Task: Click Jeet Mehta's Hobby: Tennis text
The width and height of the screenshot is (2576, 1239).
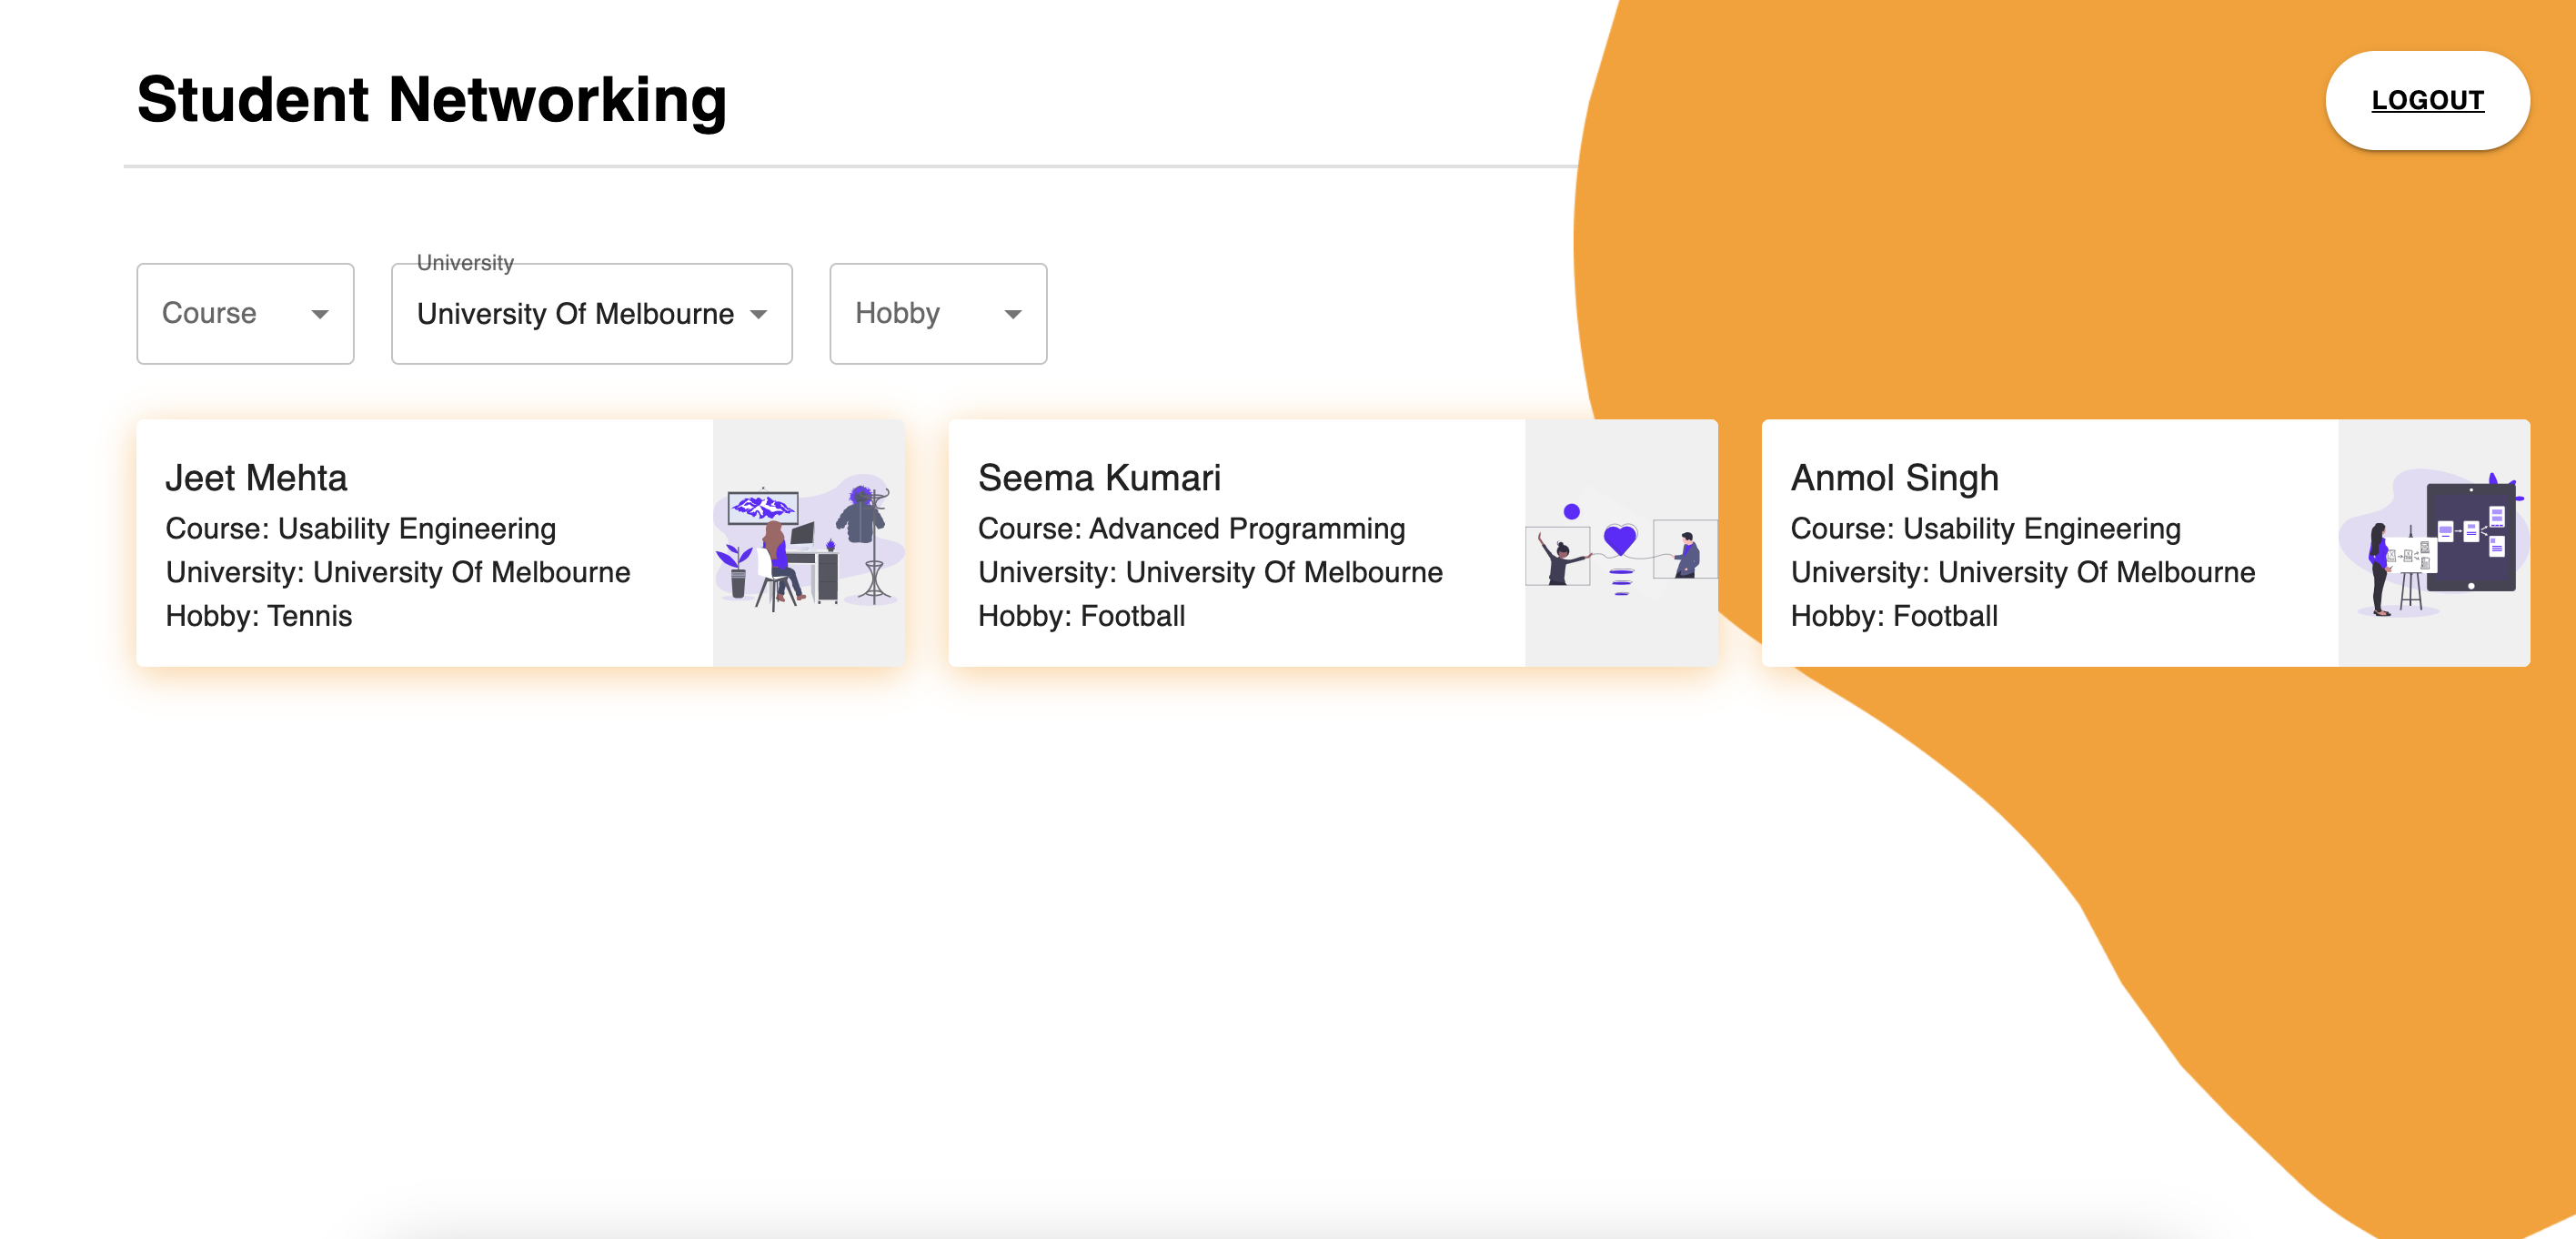Action: click(259, 616)
